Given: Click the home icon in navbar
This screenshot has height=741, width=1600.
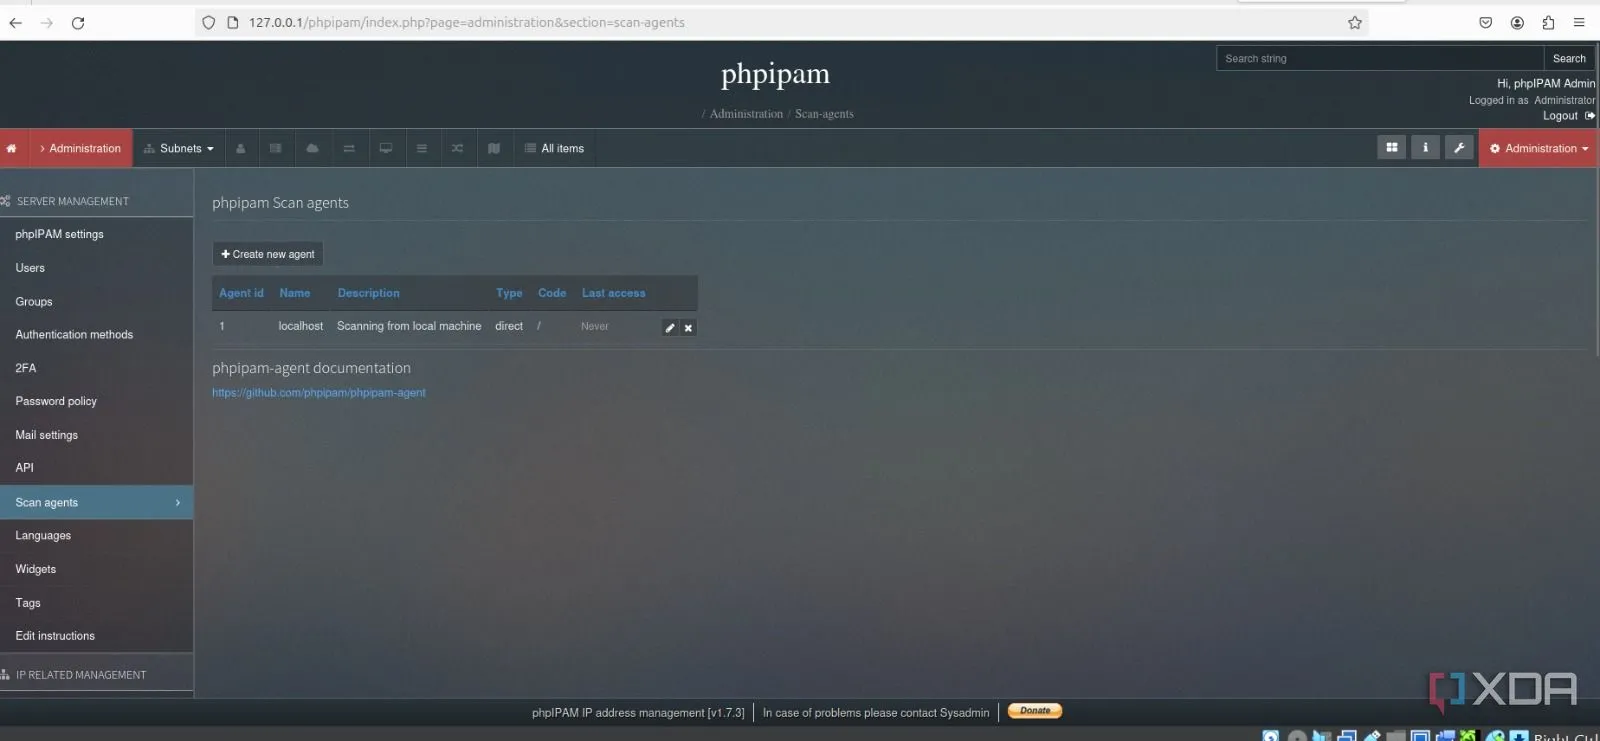Looking at the screenshot, I should click(x=12, y=149).
